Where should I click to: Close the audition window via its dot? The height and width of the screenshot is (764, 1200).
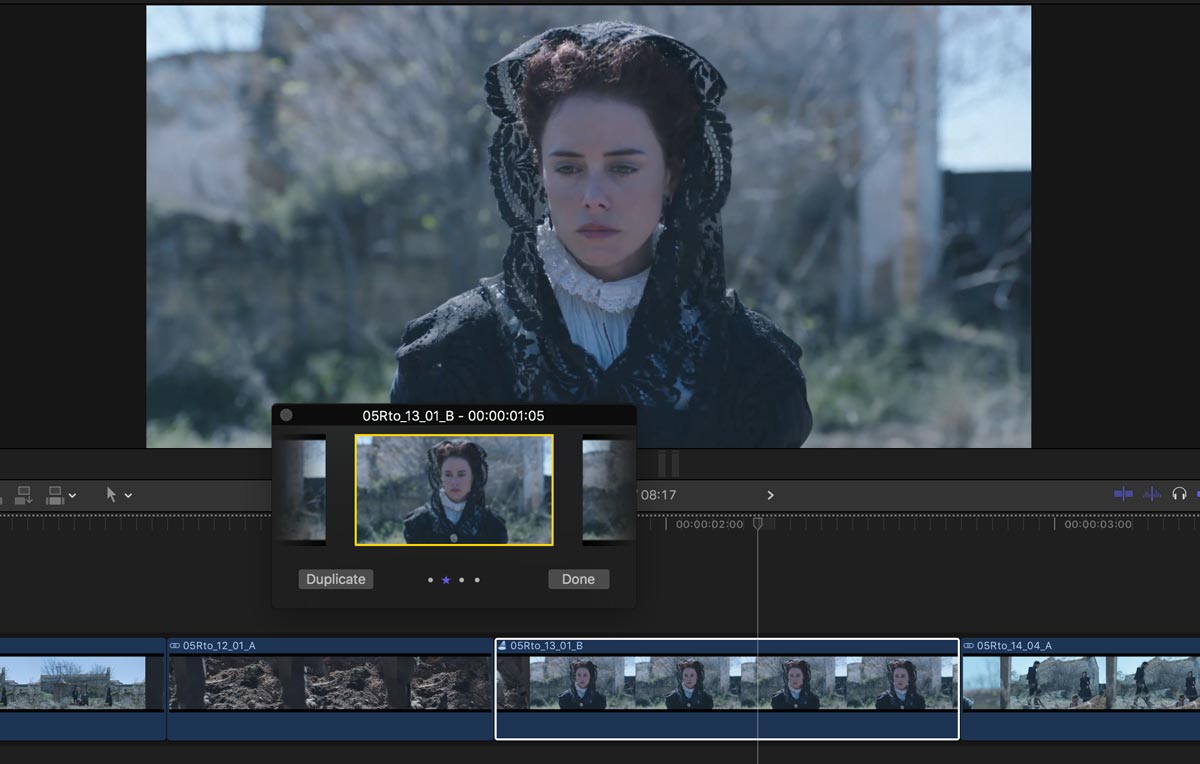click(x=286, y=415)
